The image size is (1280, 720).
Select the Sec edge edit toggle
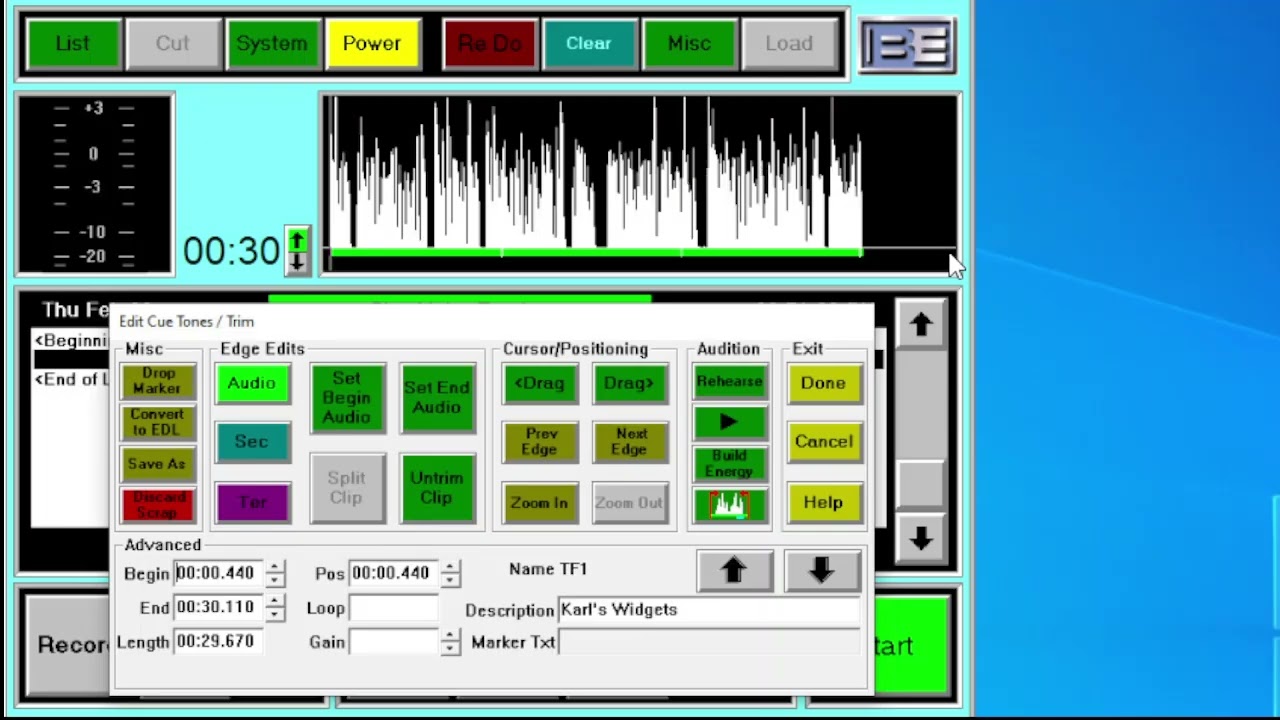[252, 442]
